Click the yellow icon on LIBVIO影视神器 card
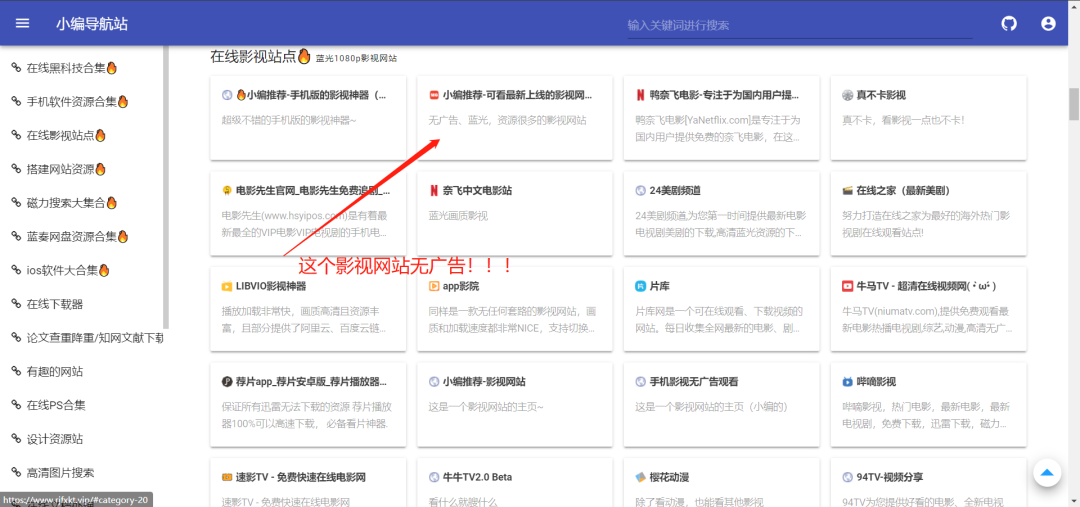 (227, 286)
